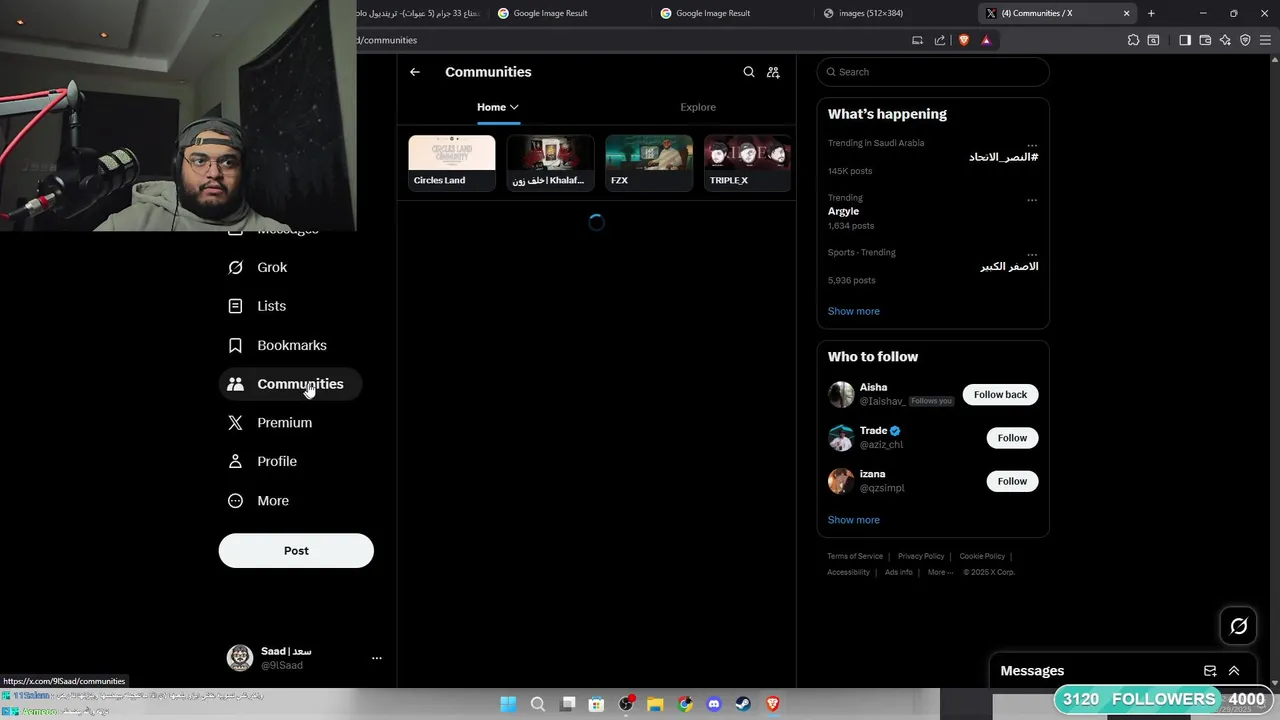Open options for Sports trending topic
Image resolution: width=1280 pixels, height=720 pixels.
(1032, 254)
